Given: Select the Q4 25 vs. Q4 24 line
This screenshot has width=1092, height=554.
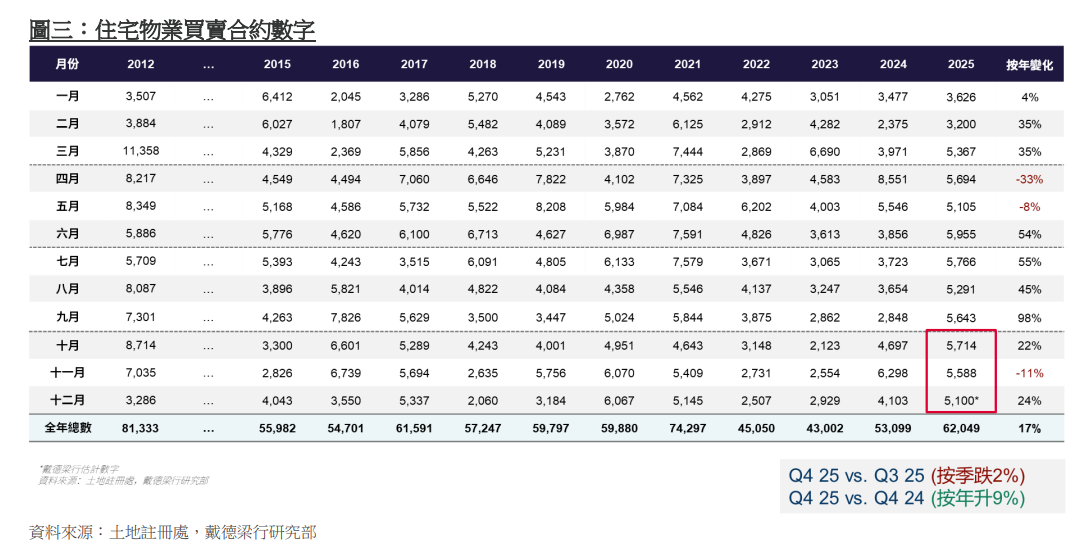Looking at the screenshot, I should (906, 498).
